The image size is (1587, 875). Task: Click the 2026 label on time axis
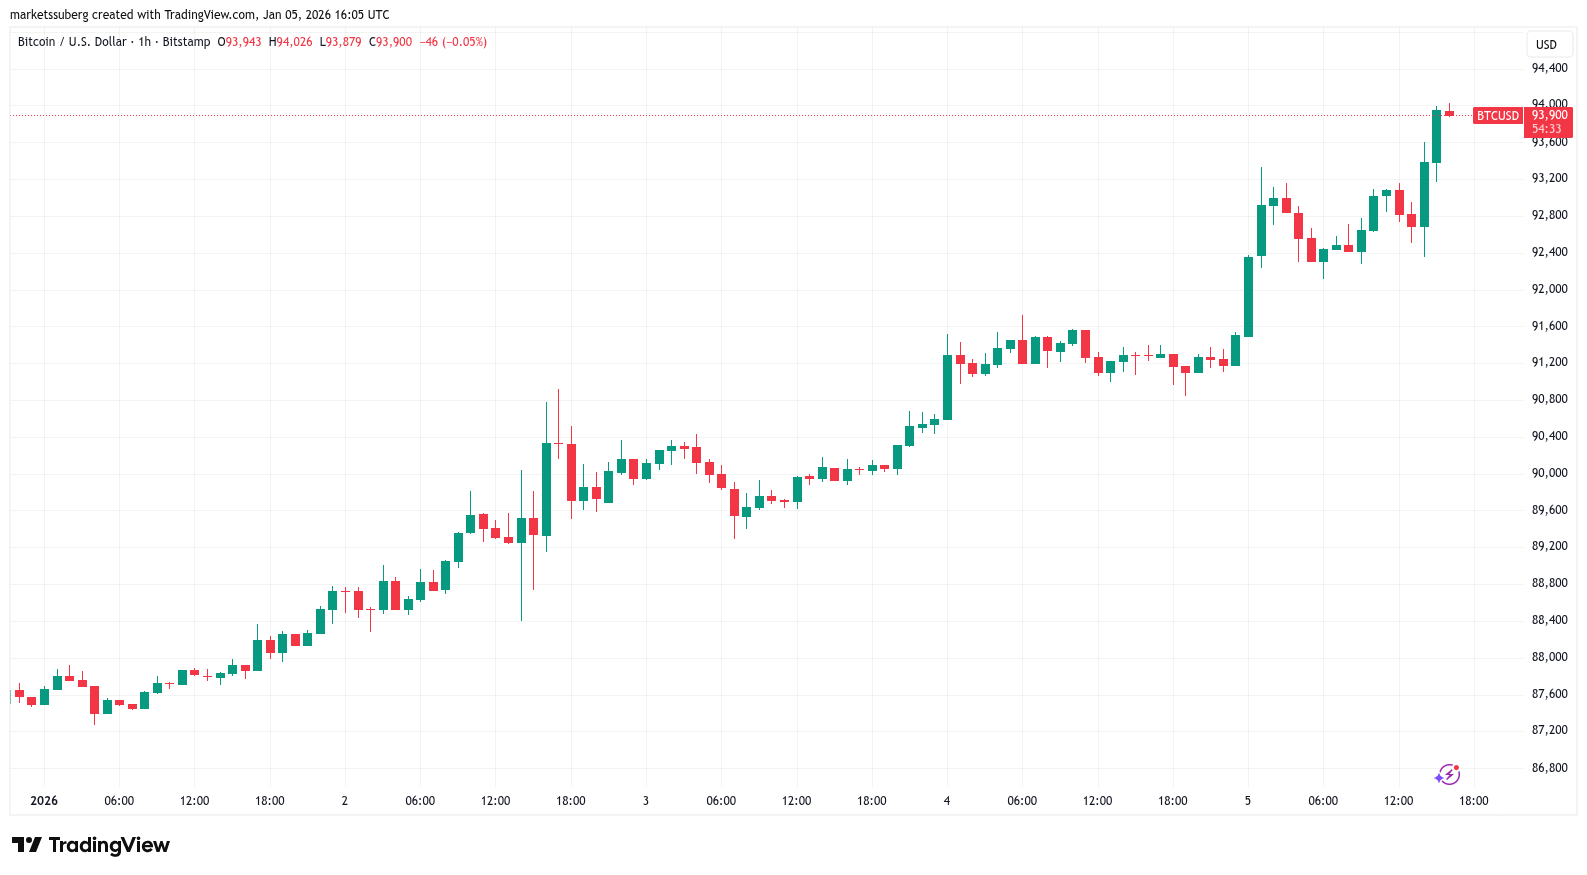[x=44, y=801]
